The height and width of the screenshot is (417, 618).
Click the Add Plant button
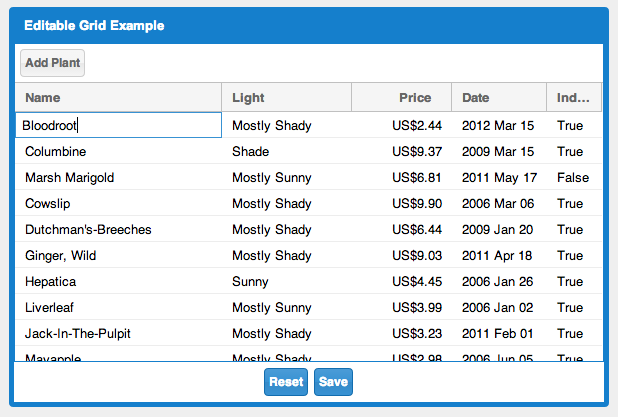pyautogui.click(x=52, y=63)
